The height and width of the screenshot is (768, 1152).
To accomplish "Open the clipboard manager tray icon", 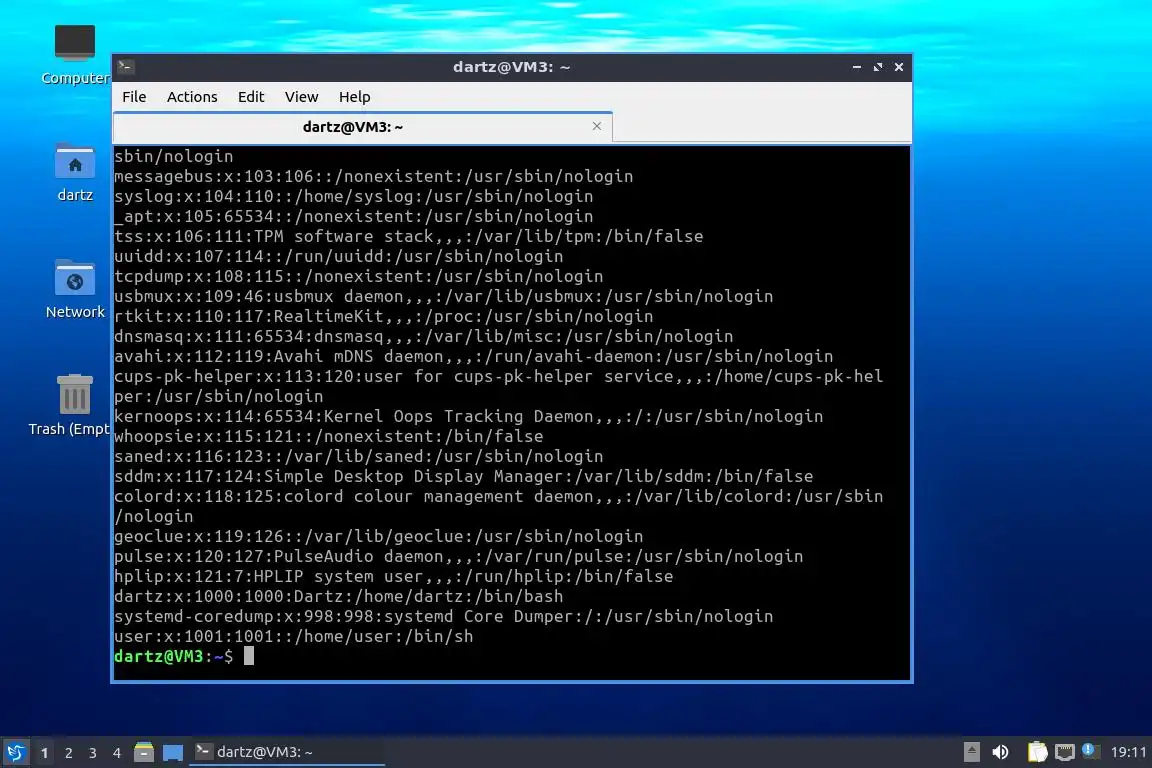I will point(1037,752).
